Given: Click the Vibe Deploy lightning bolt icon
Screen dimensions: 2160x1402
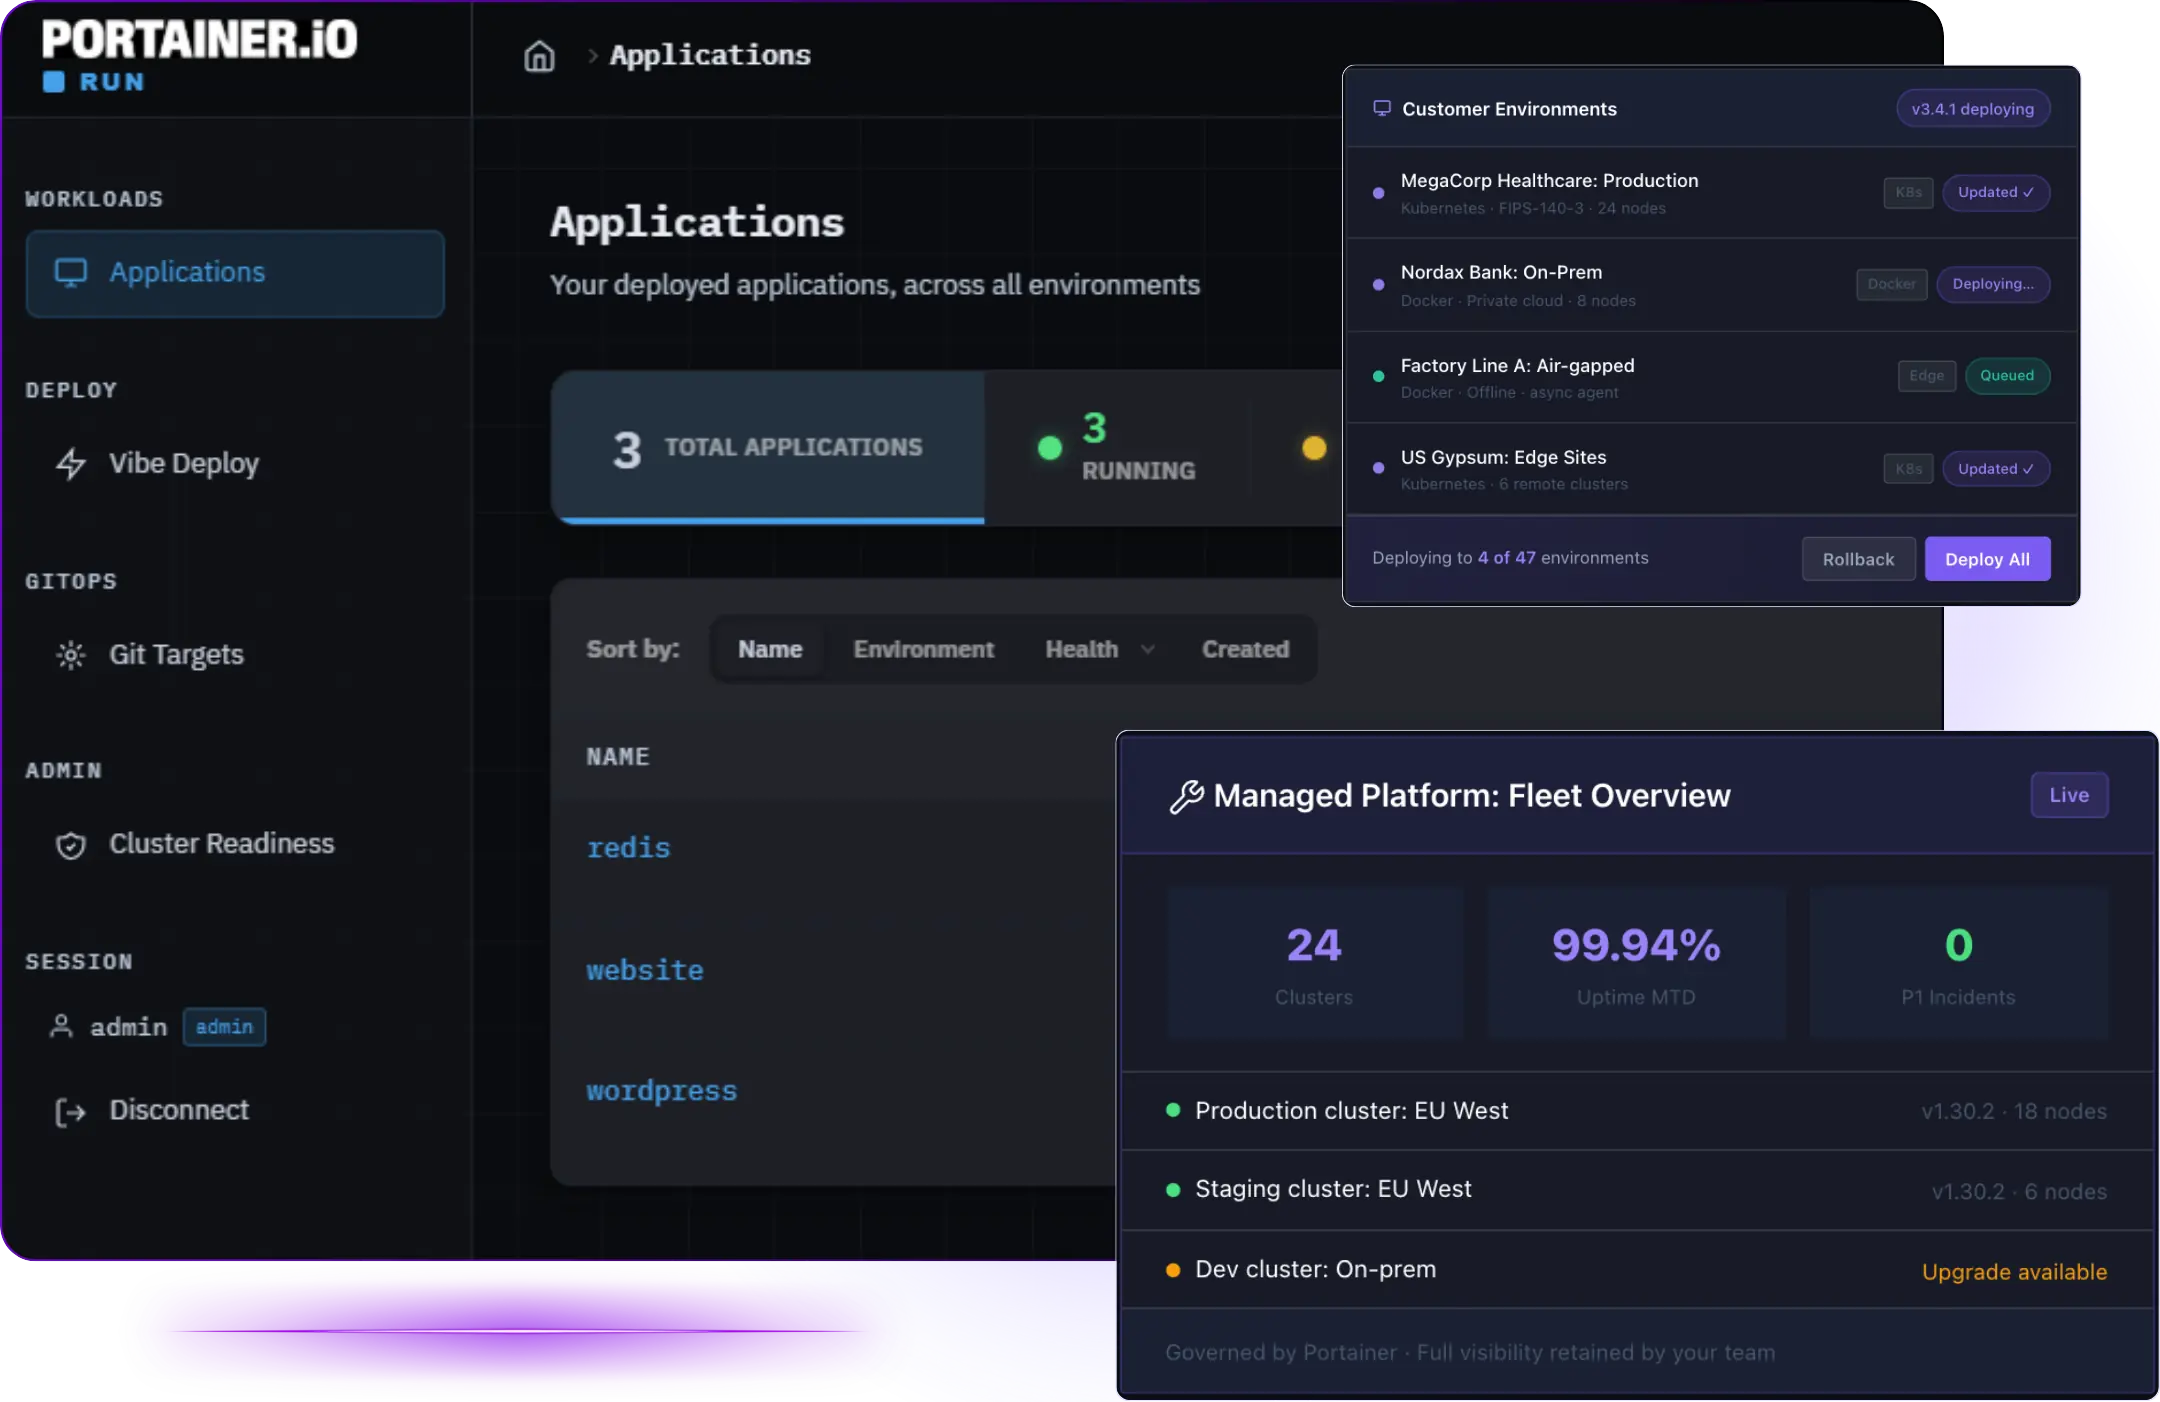Looking at the screenshot, I should (x=71, y=463).
